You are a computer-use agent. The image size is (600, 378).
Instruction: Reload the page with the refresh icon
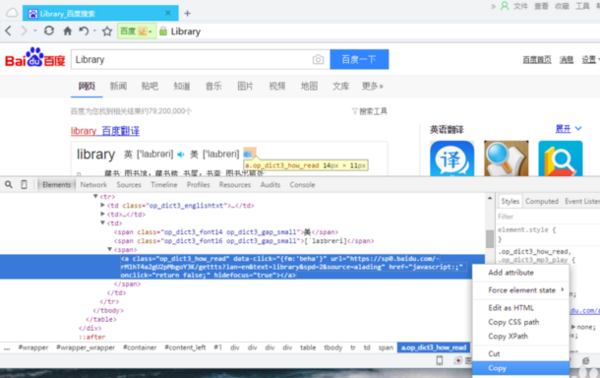[x=49, y=31]
